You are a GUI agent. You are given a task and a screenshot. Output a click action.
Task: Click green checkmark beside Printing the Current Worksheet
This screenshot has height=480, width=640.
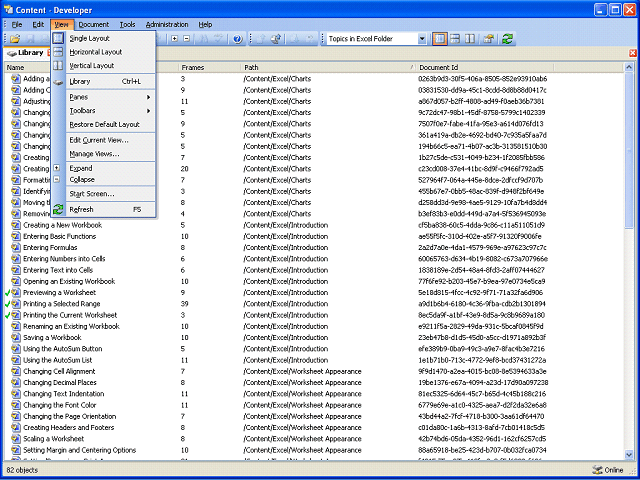pyautogui.click(x=7, y=315)
